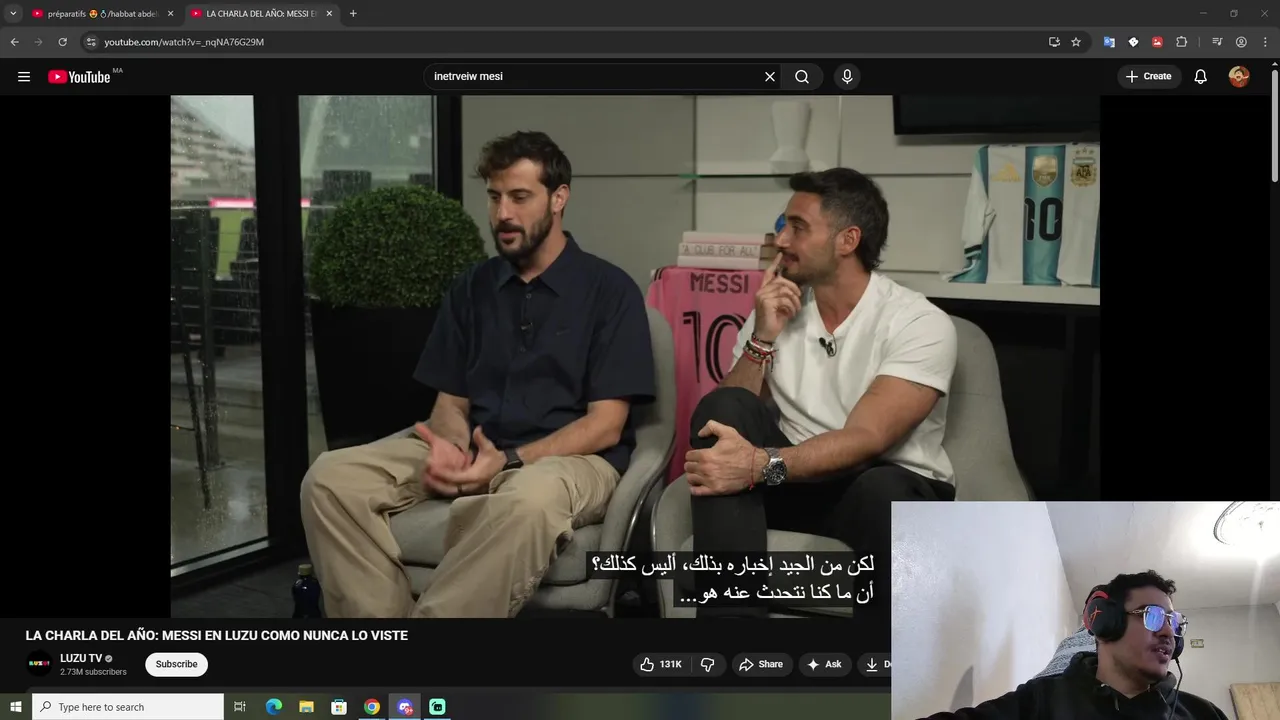Open Task View on the taskbar

tap(240, 707)
